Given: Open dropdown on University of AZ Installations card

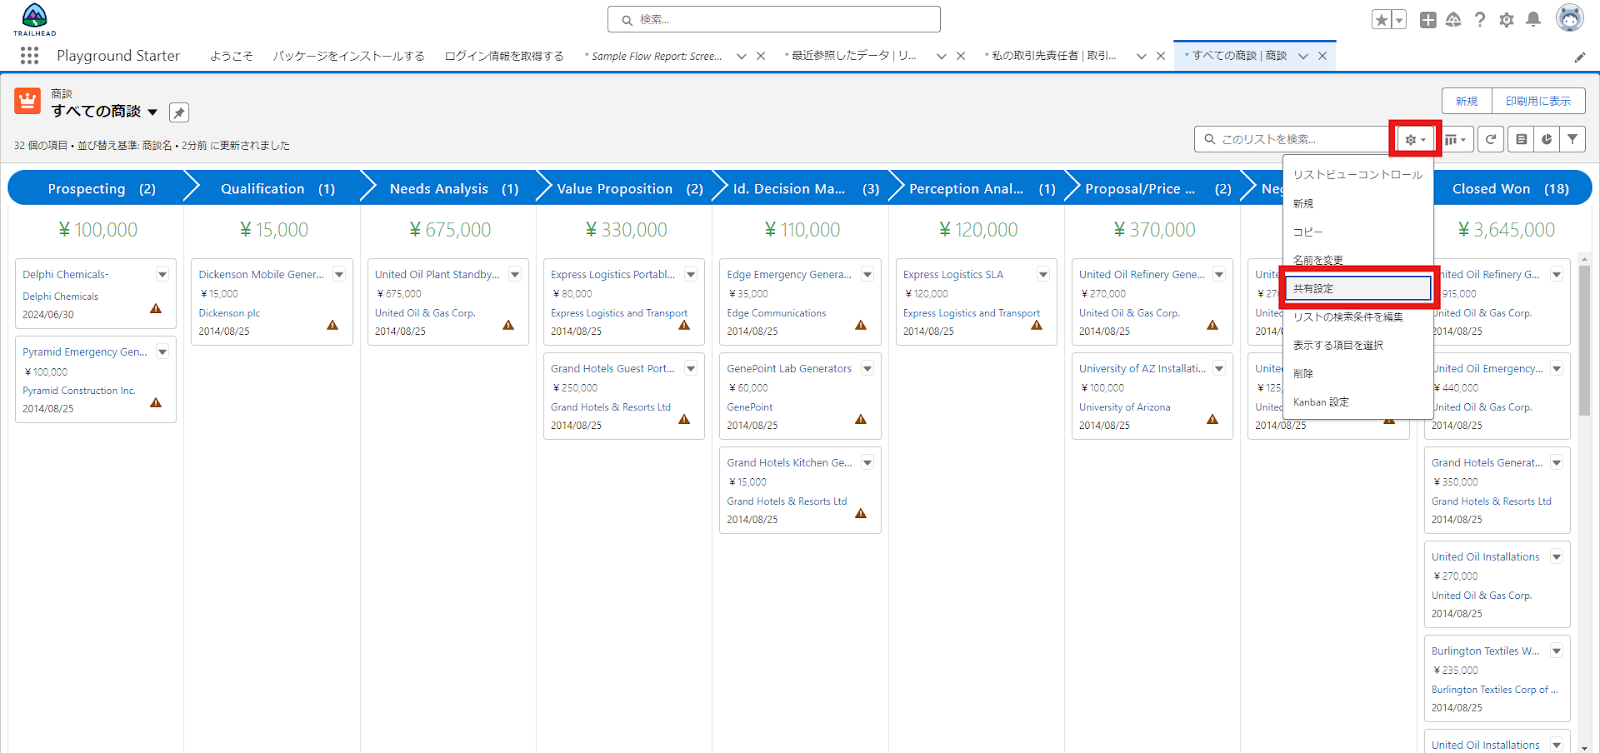Looking at the screenshot, I should pos(1220,368).
